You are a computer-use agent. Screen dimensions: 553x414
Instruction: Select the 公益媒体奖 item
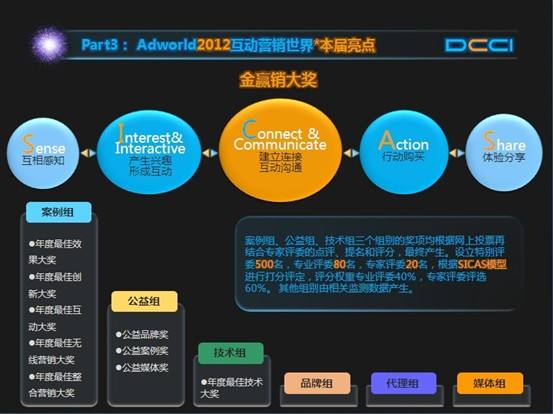tap(142, 367)
